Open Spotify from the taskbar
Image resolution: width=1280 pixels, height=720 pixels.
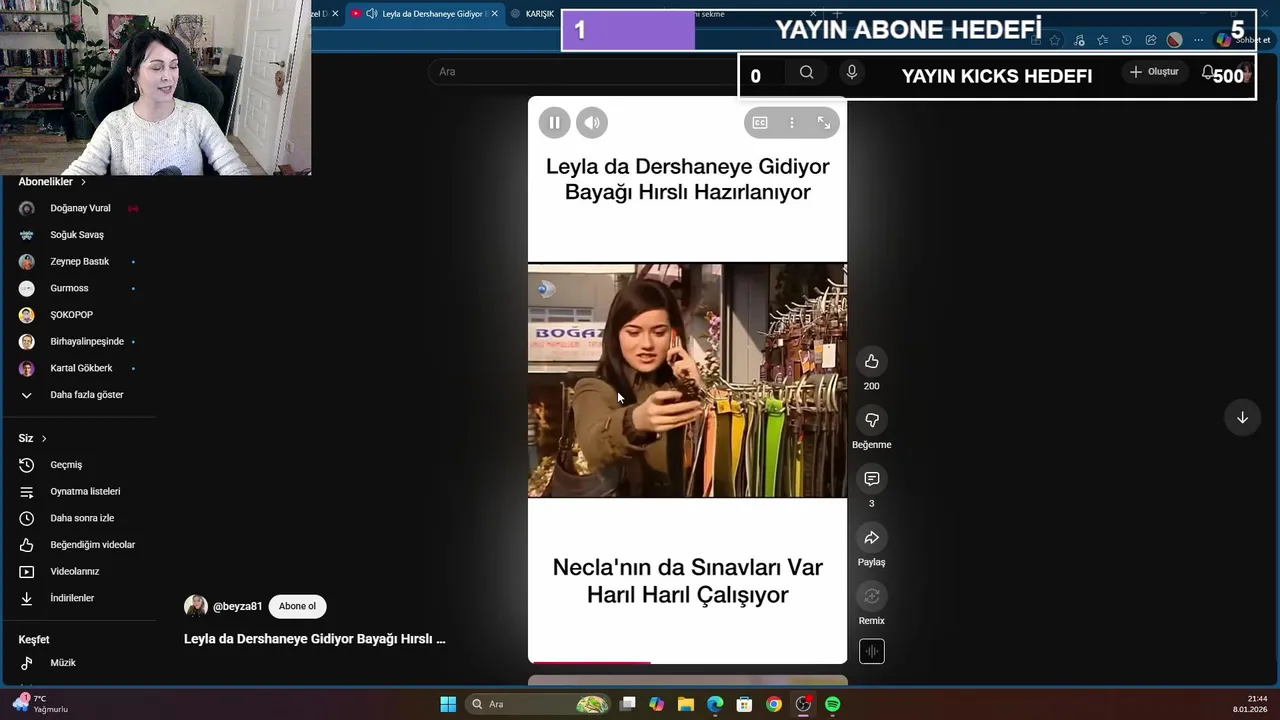pyautogui.click(x=833, y=704)
